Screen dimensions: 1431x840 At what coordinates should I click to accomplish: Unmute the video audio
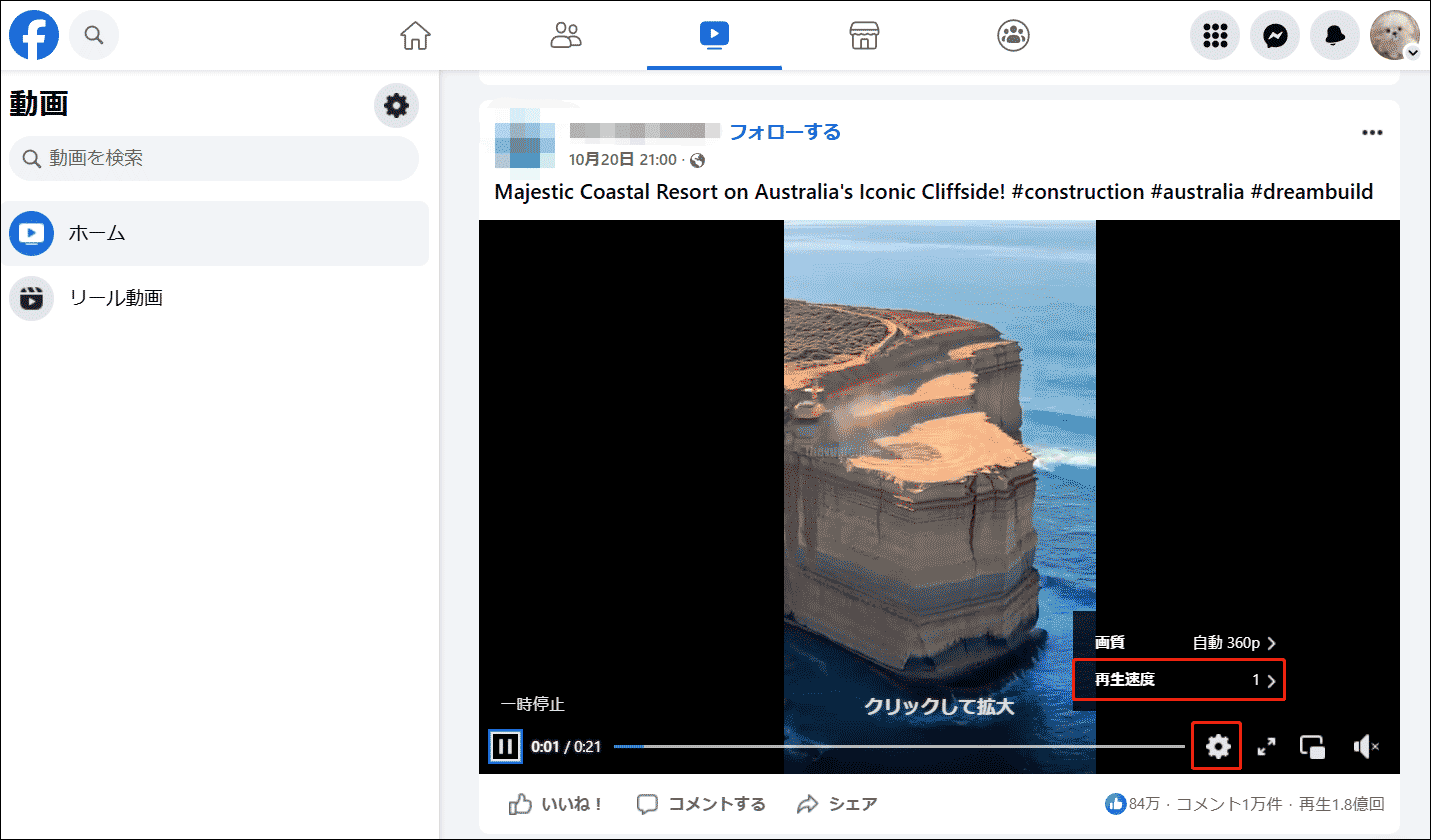click(x=1367, y=745)
